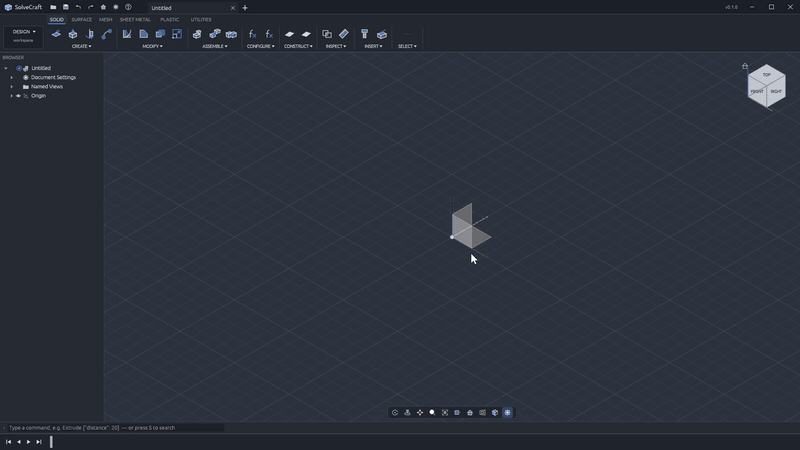Collapse the Untitled root node
Image resolution: width=800 pixels, height=450 pixels.
[x=6, y=68]
